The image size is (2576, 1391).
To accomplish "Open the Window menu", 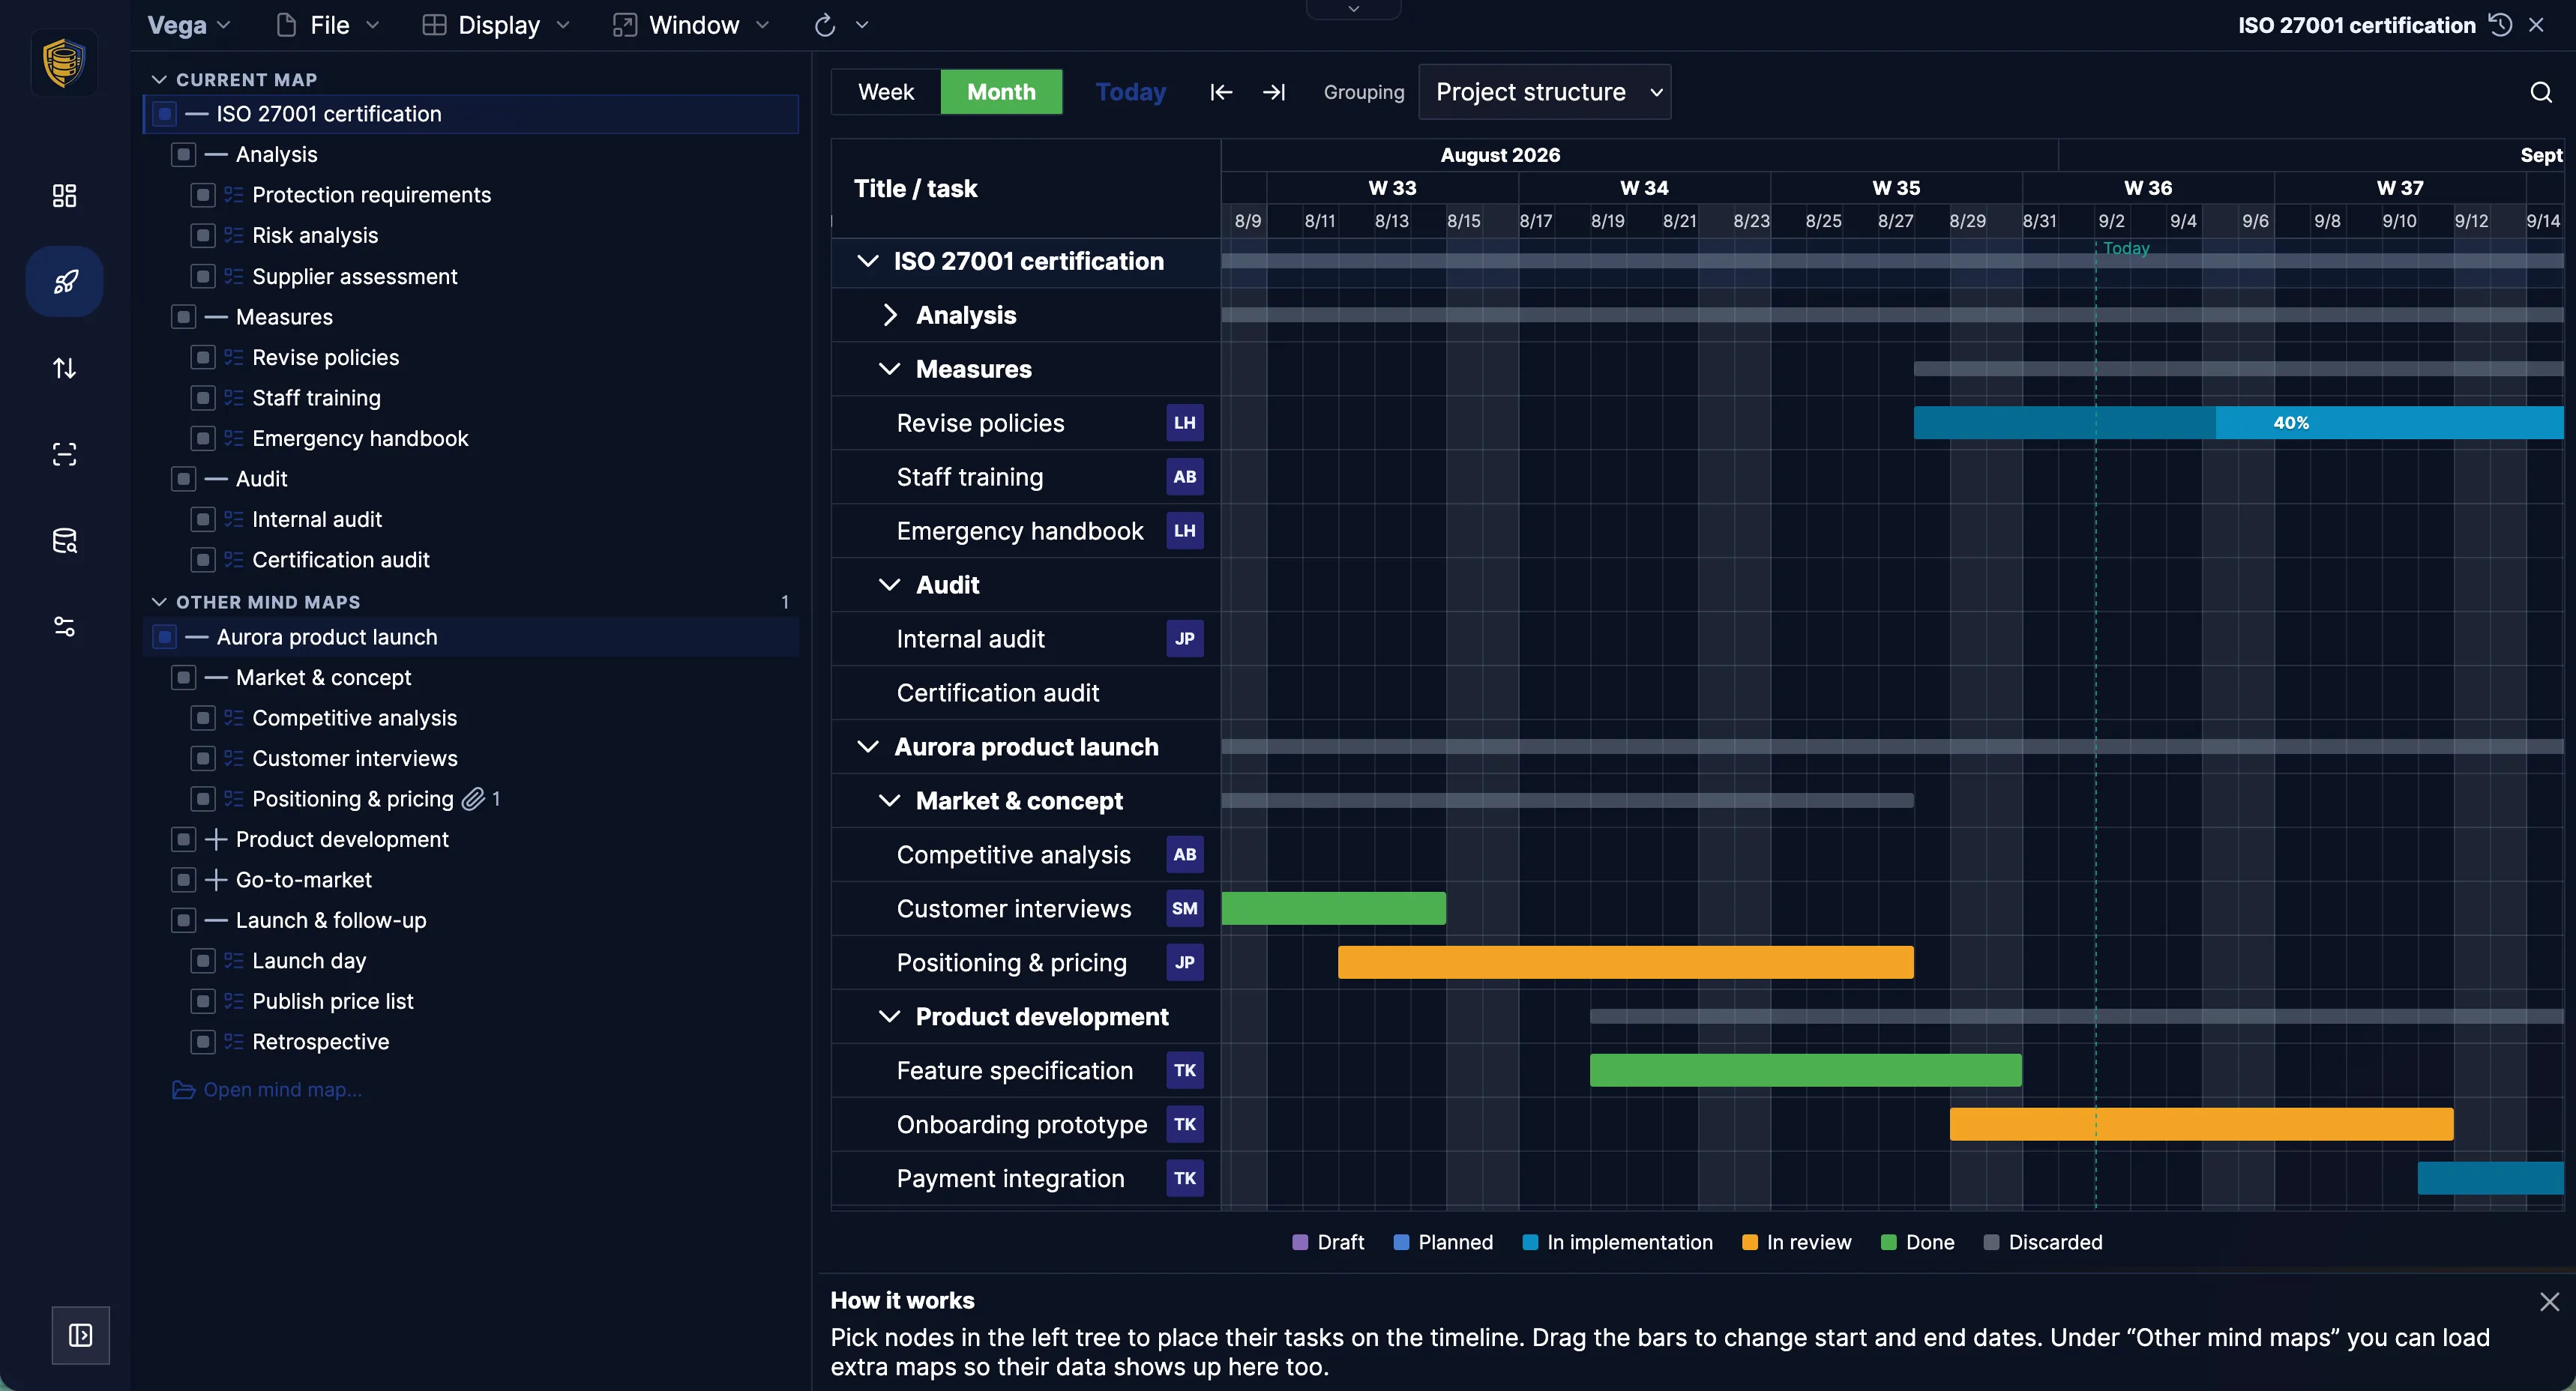I will (691, 25).
